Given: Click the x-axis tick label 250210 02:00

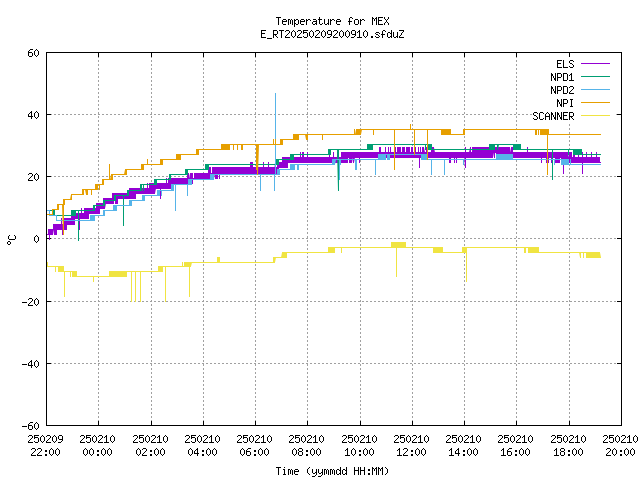Looking at the screenshot, I should 151,446.
